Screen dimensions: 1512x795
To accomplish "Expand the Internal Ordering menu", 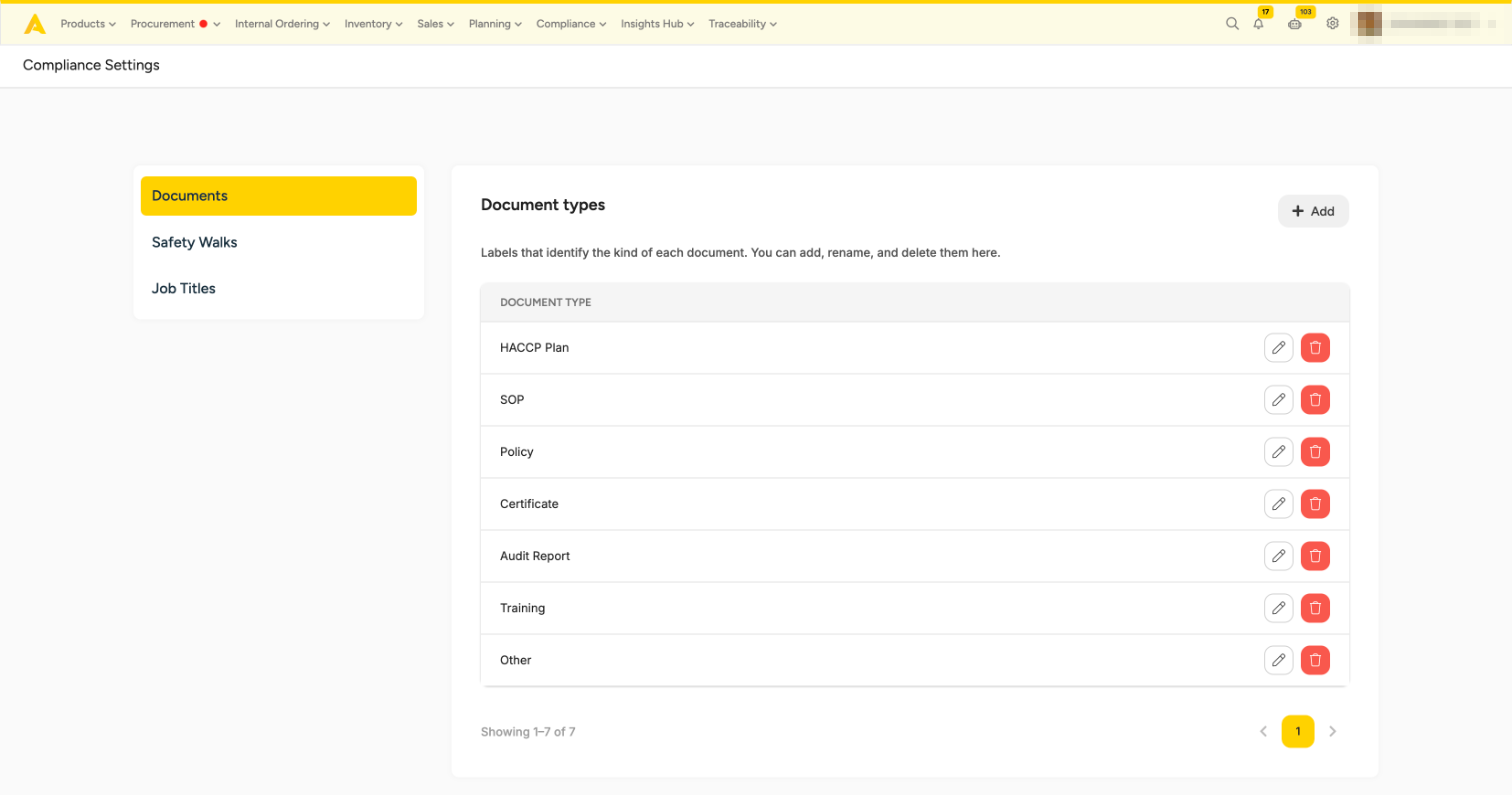I will click(282, 24).
